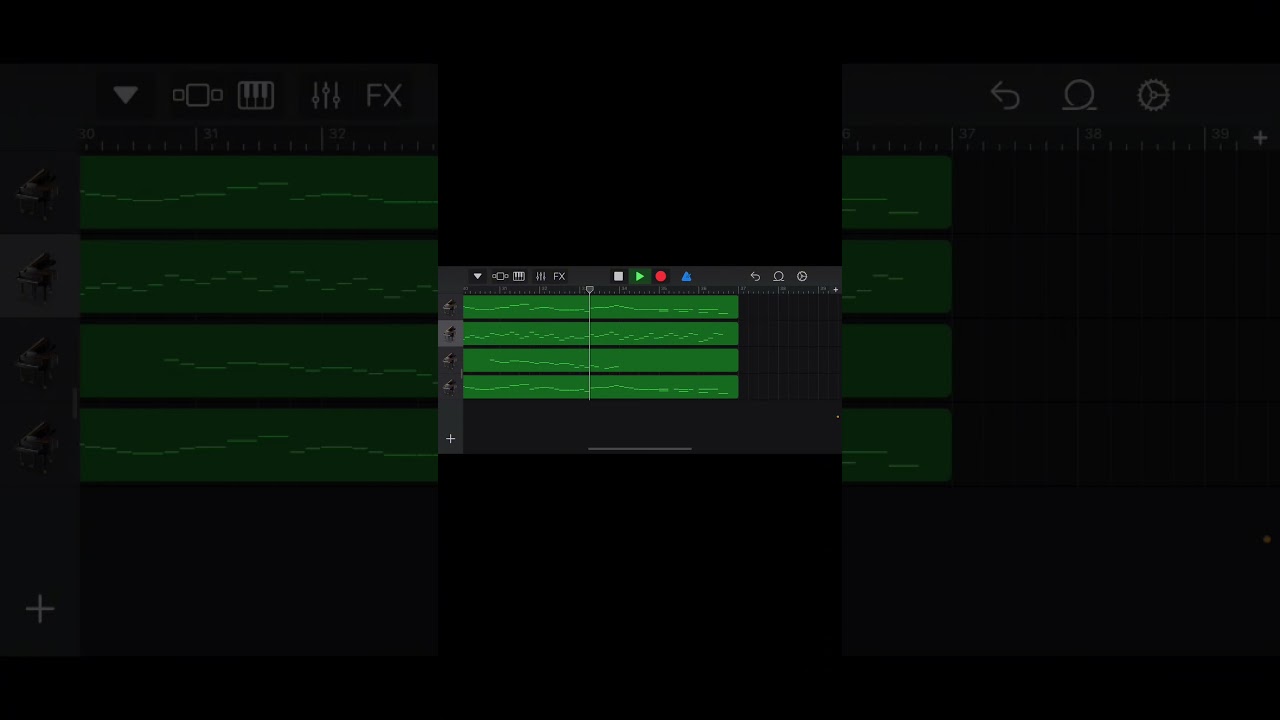Grab the playhead handle on the ruler
Screen dimensions: 1280x720
[x=590, y=290]
